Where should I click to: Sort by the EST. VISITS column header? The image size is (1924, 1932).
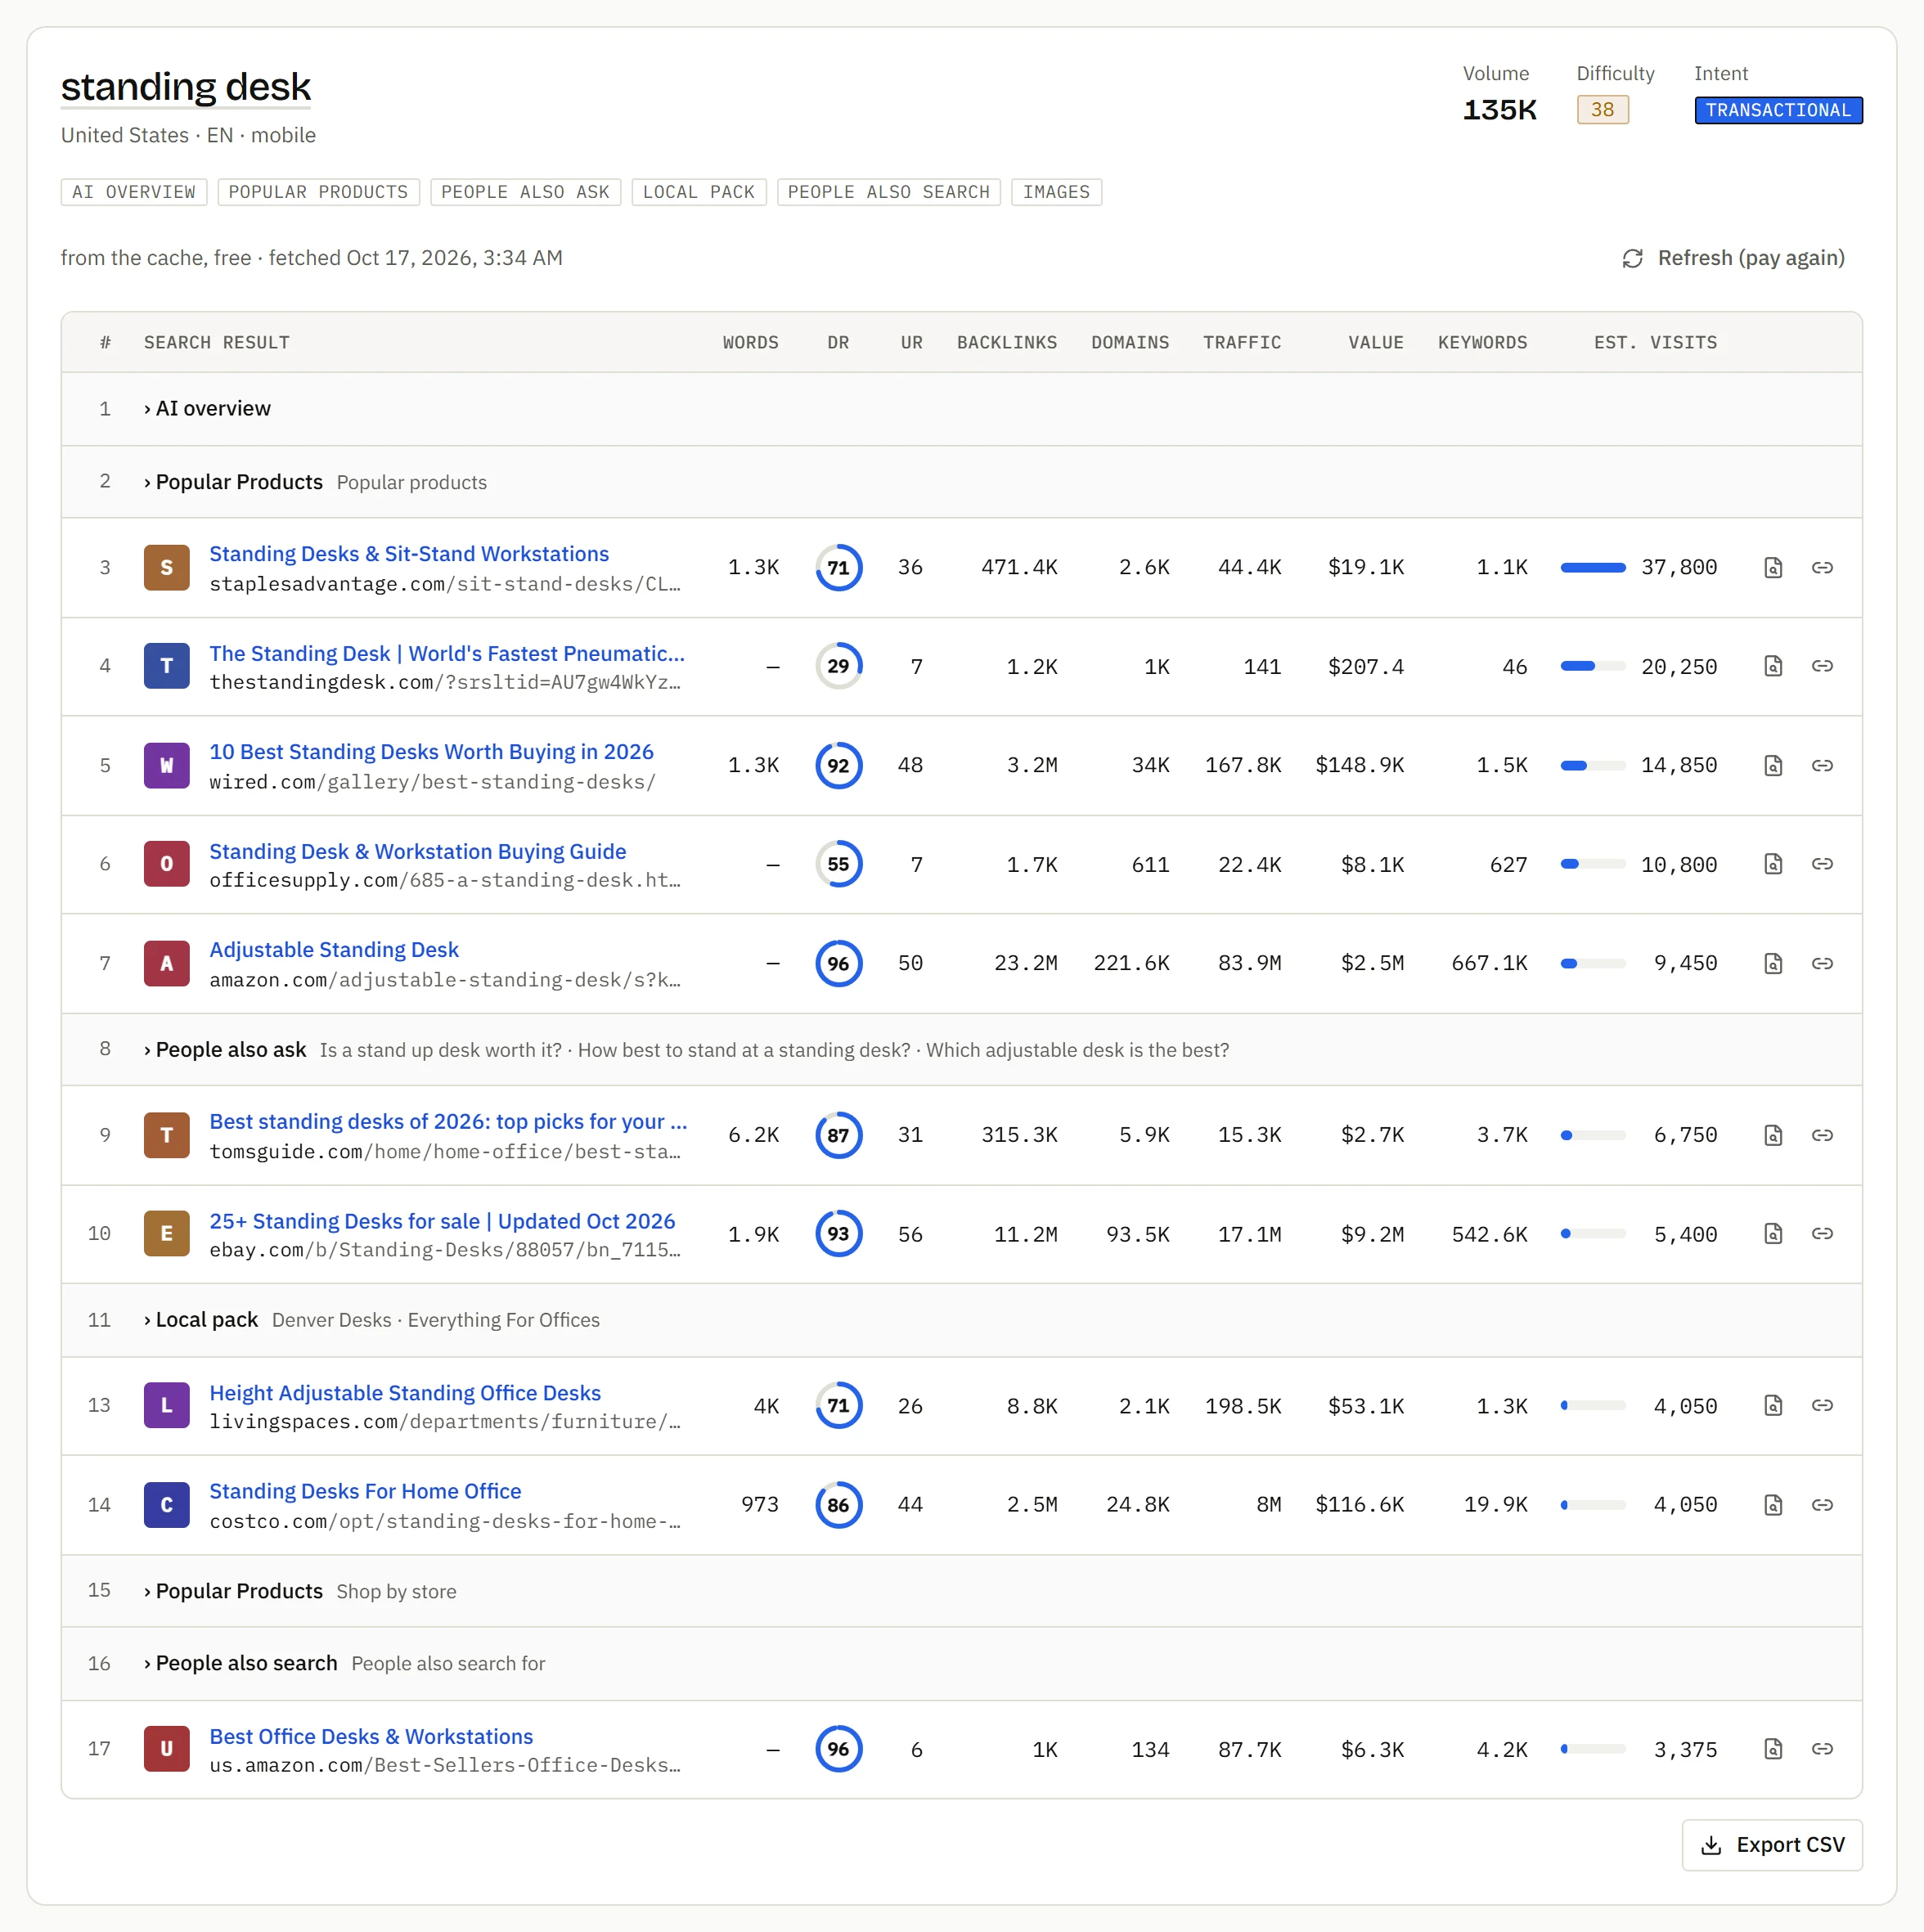(1655, 343)
